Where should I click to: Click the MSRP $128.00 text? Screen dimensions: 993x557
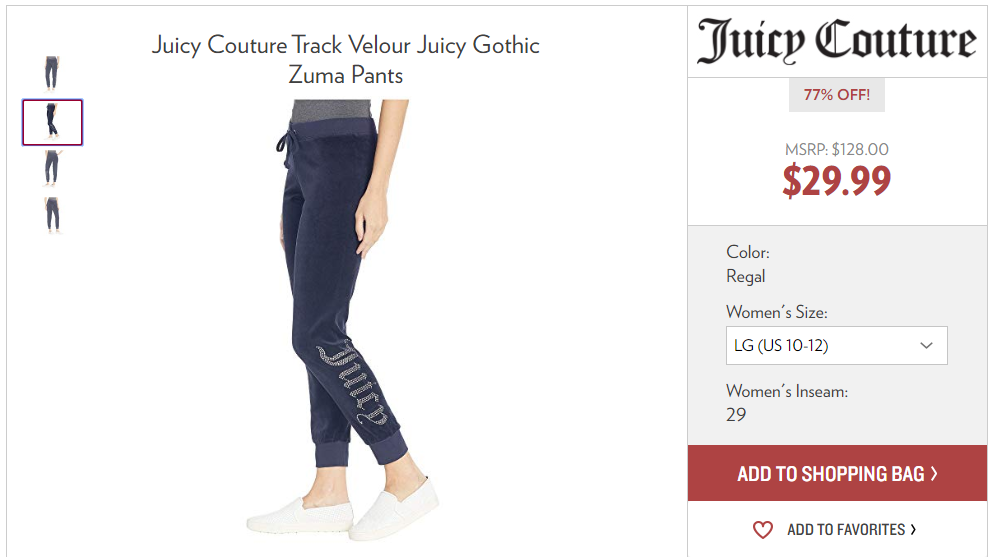pos(837,149)
